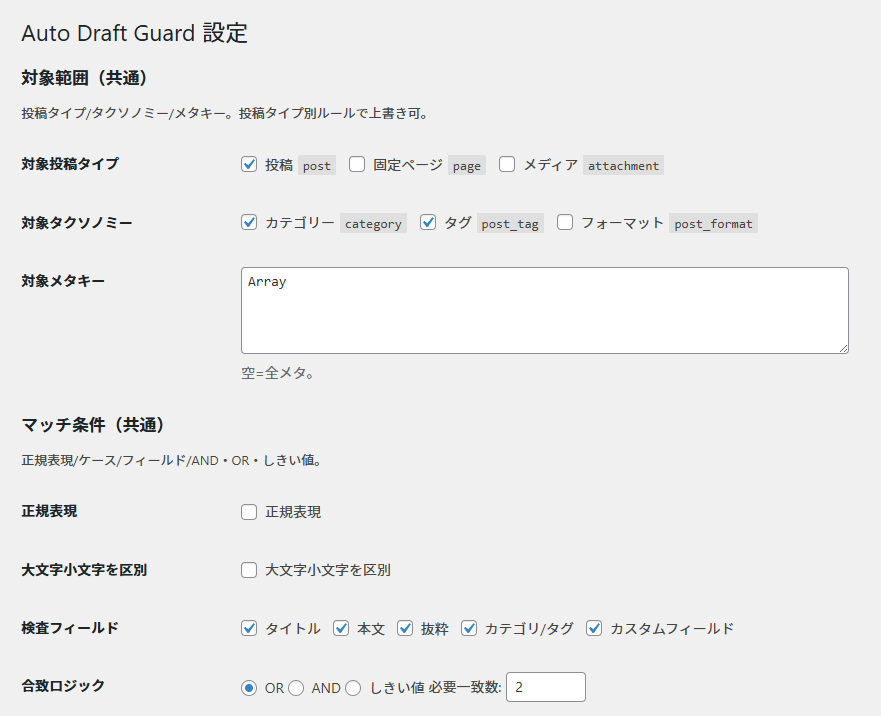The width and height of the screenshot is (881, 716).
Task: Enable the メディア attachment checkbox
Action: pyautogui.click(x=507, y=165)
